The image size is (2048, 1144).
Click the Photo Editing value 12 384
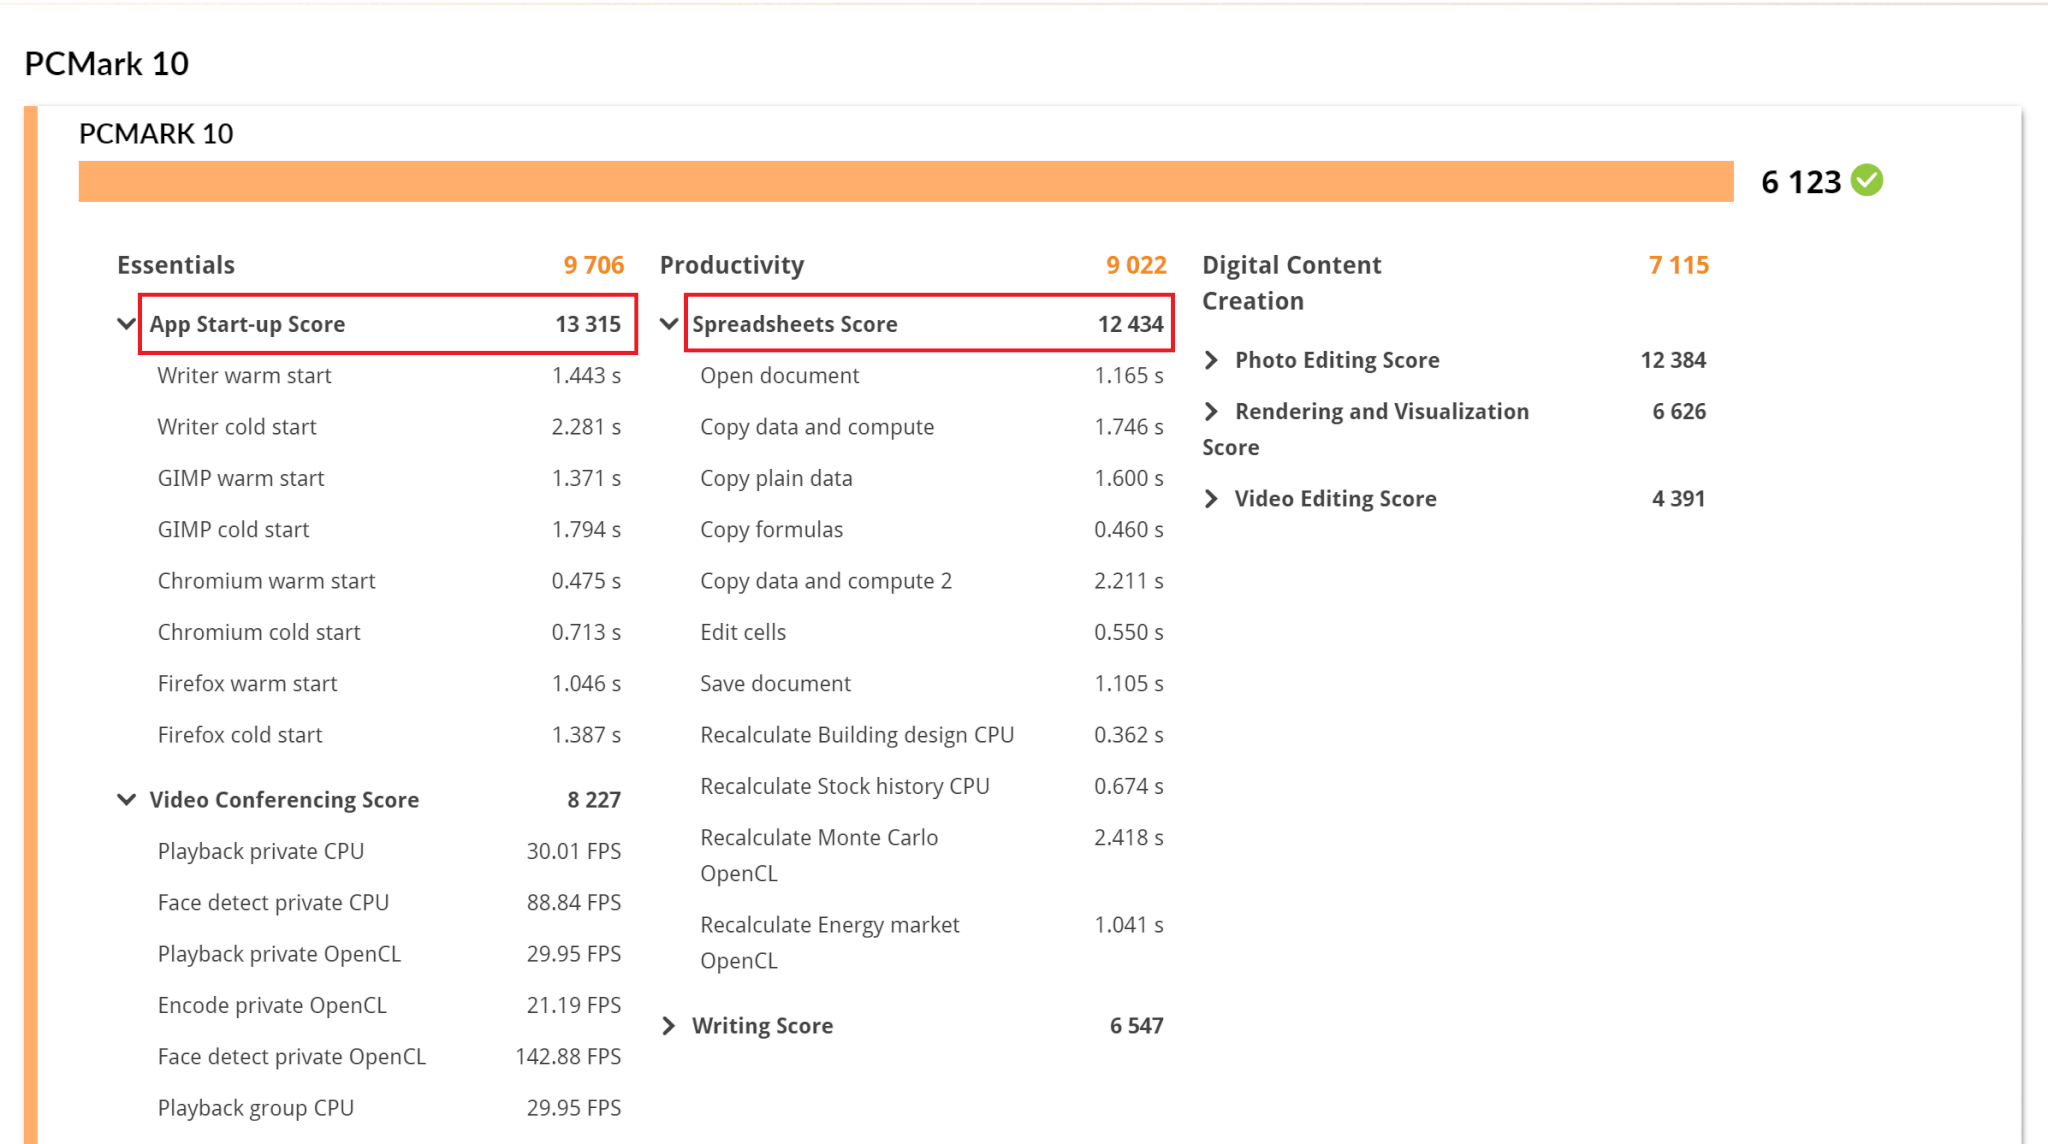(x=1673, y=360)
